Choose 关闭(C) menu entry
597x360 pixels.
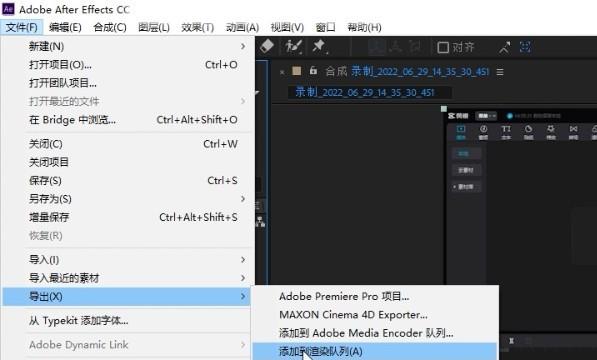click(x=126, y=144)
